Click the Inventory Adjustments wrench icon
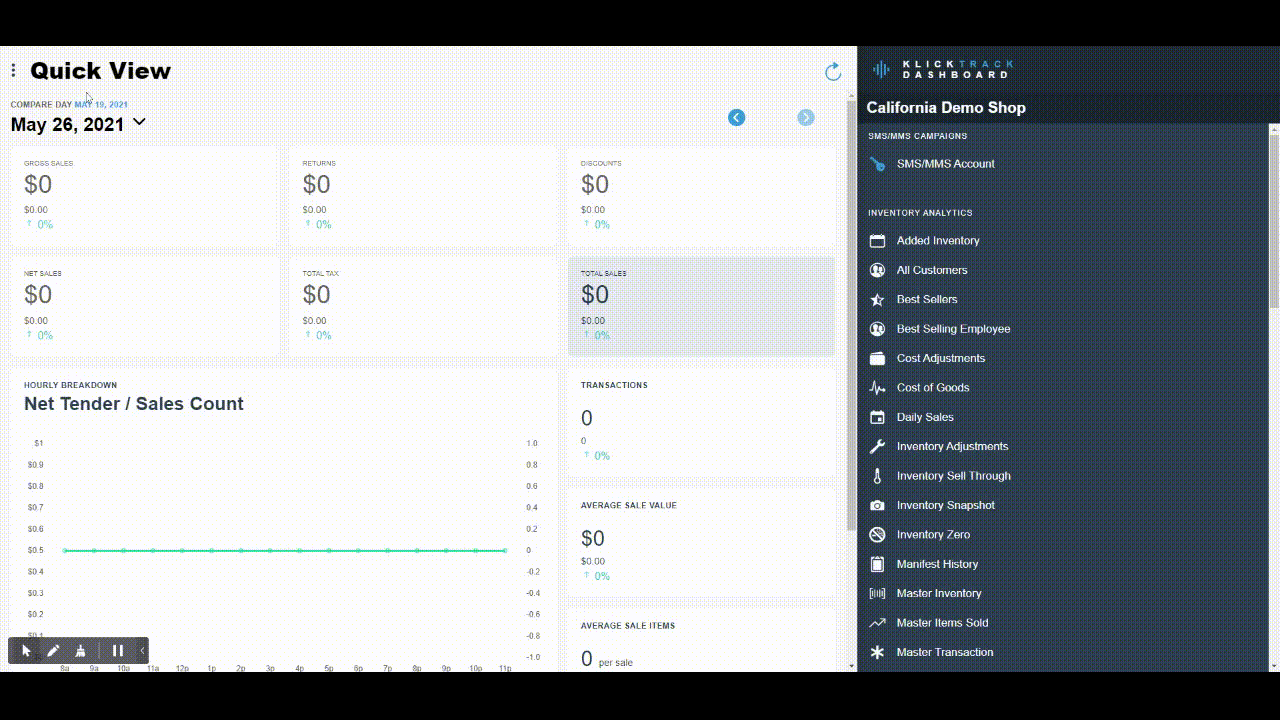The image size is (1280, 720). pos(877,447)
